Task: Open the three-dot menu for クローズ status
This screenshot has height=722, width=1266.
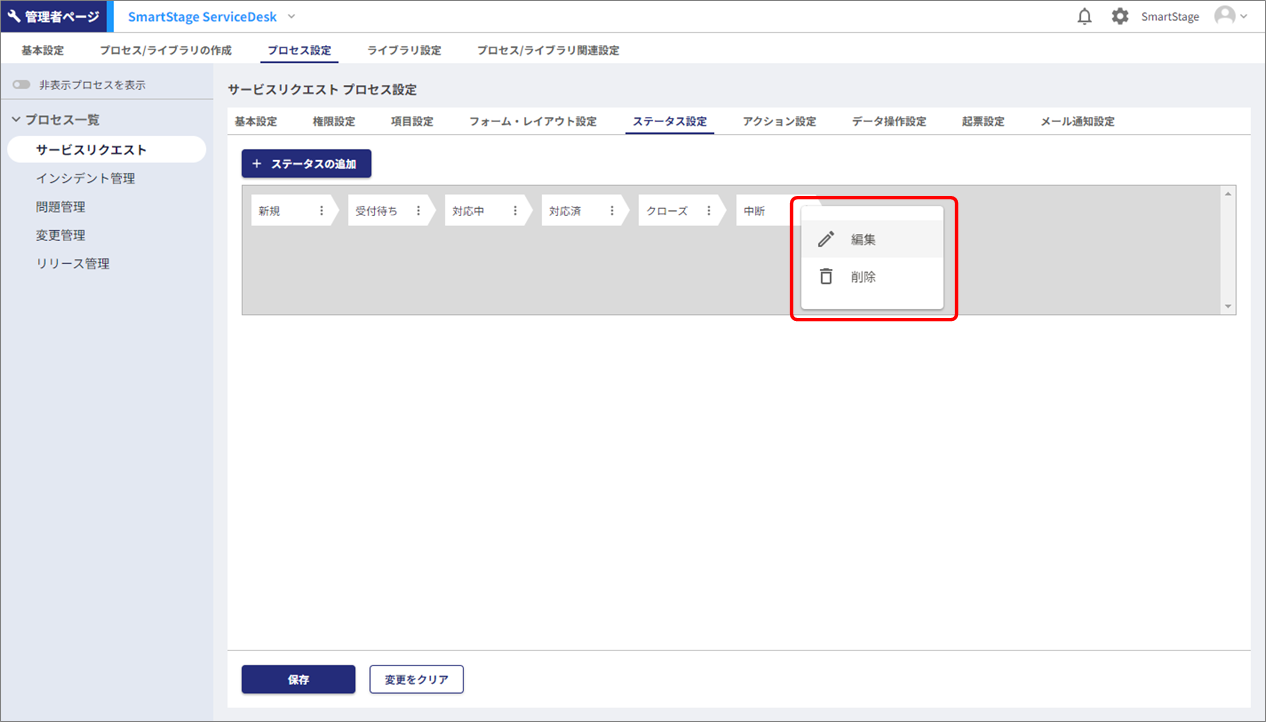Action: [x=709, y=211]
